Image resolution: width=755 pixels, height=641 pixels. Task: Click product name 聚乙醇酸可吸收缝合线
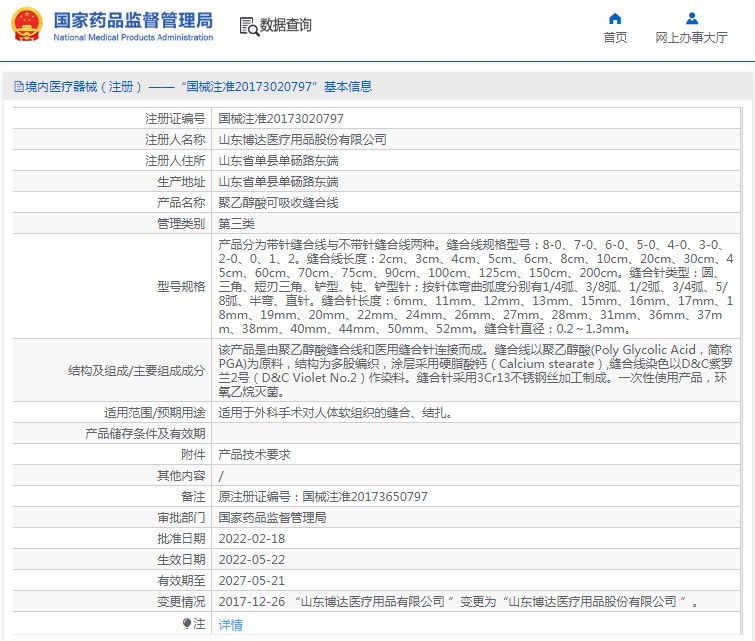[x=278, y=202]
